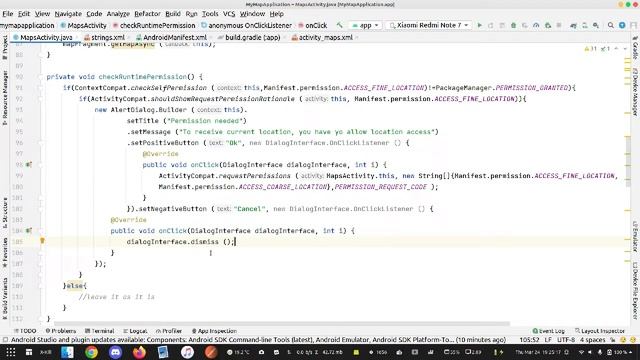This screenshot has width=640, height=360.
Task: Open the Resource Manager tool window
Action: coord(5,98)
